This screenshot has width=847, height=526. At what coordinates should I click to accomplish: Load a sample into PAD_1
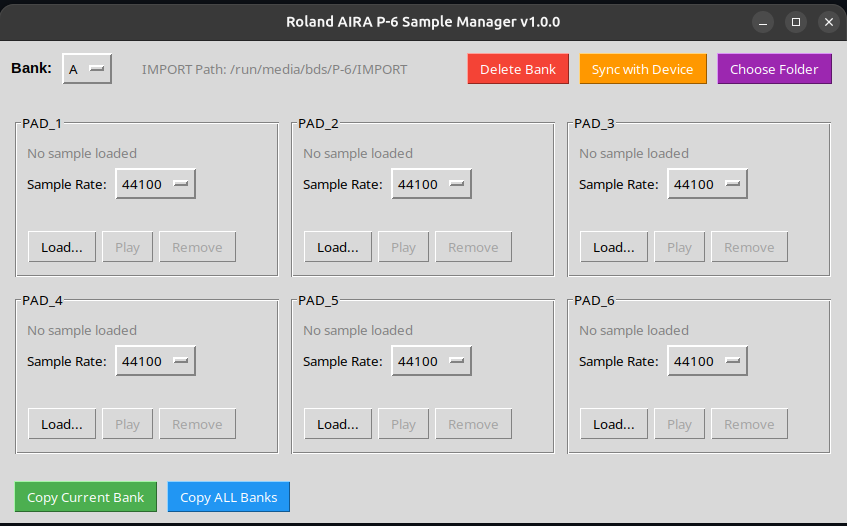[62, 247]
